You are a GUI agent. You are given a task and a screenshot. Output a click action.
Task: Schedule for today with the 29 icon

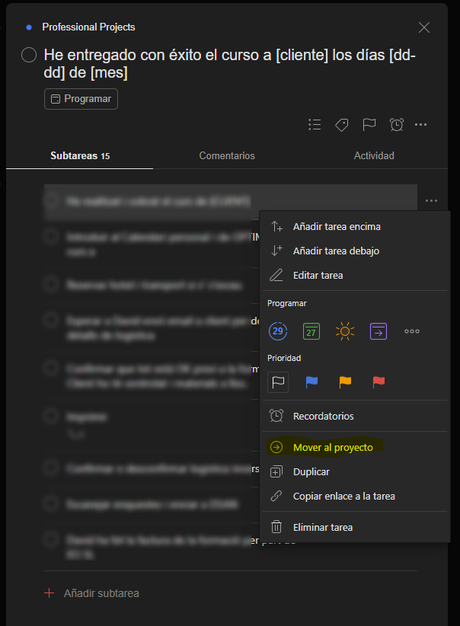click(278, 331)
